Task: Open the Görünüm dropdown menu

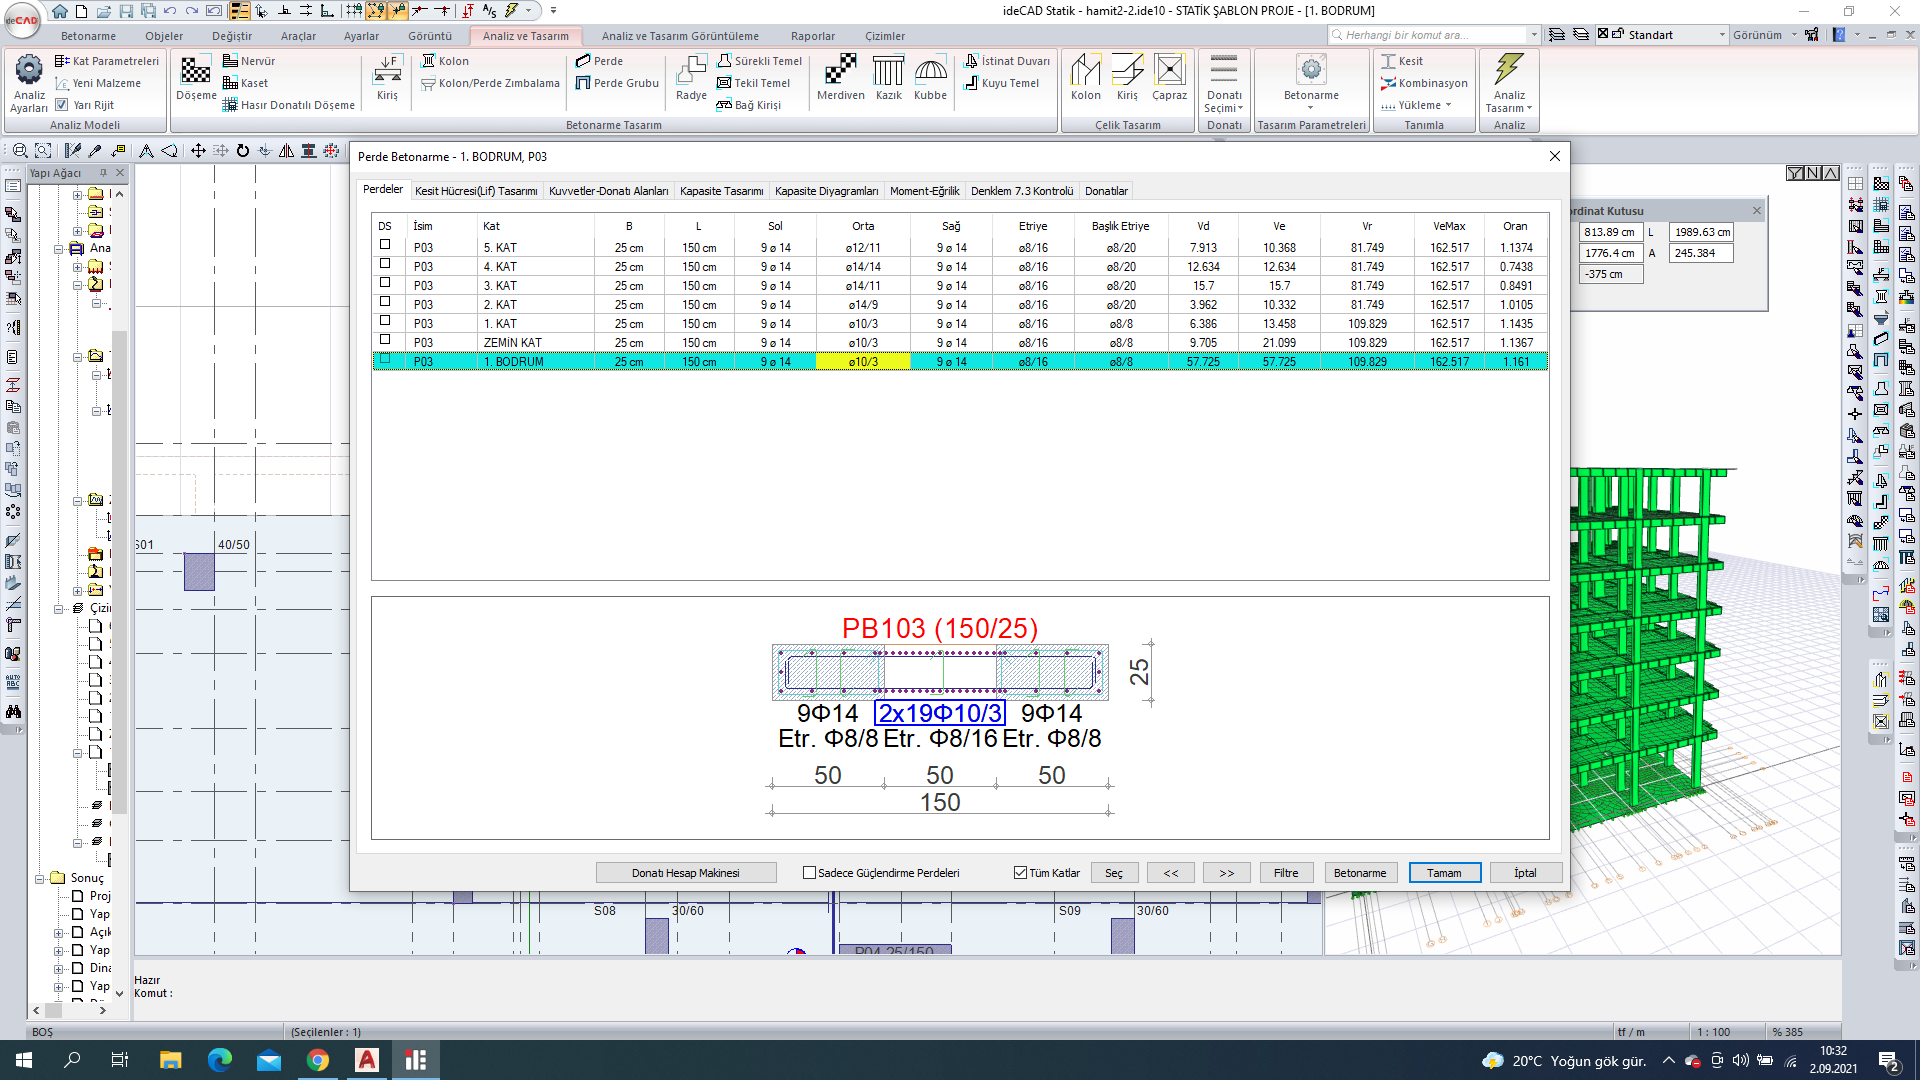Action: pyautogui.click(x=1764, y=35)
